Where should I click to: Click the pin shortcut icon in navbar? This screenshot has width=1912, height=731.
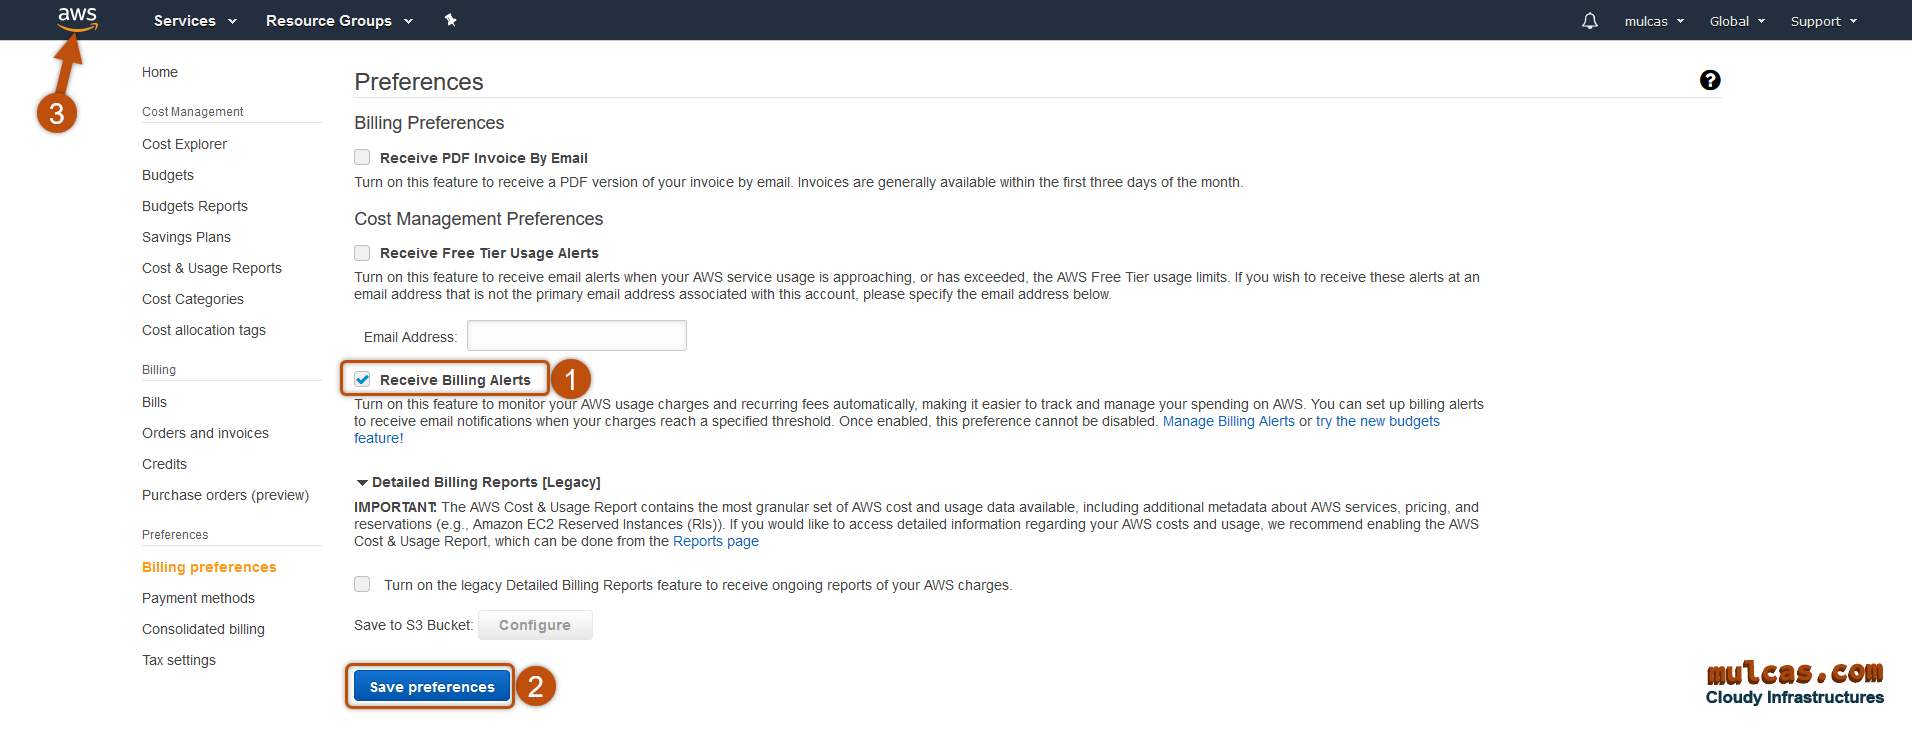pyautogui.click(x=451, y=20)
